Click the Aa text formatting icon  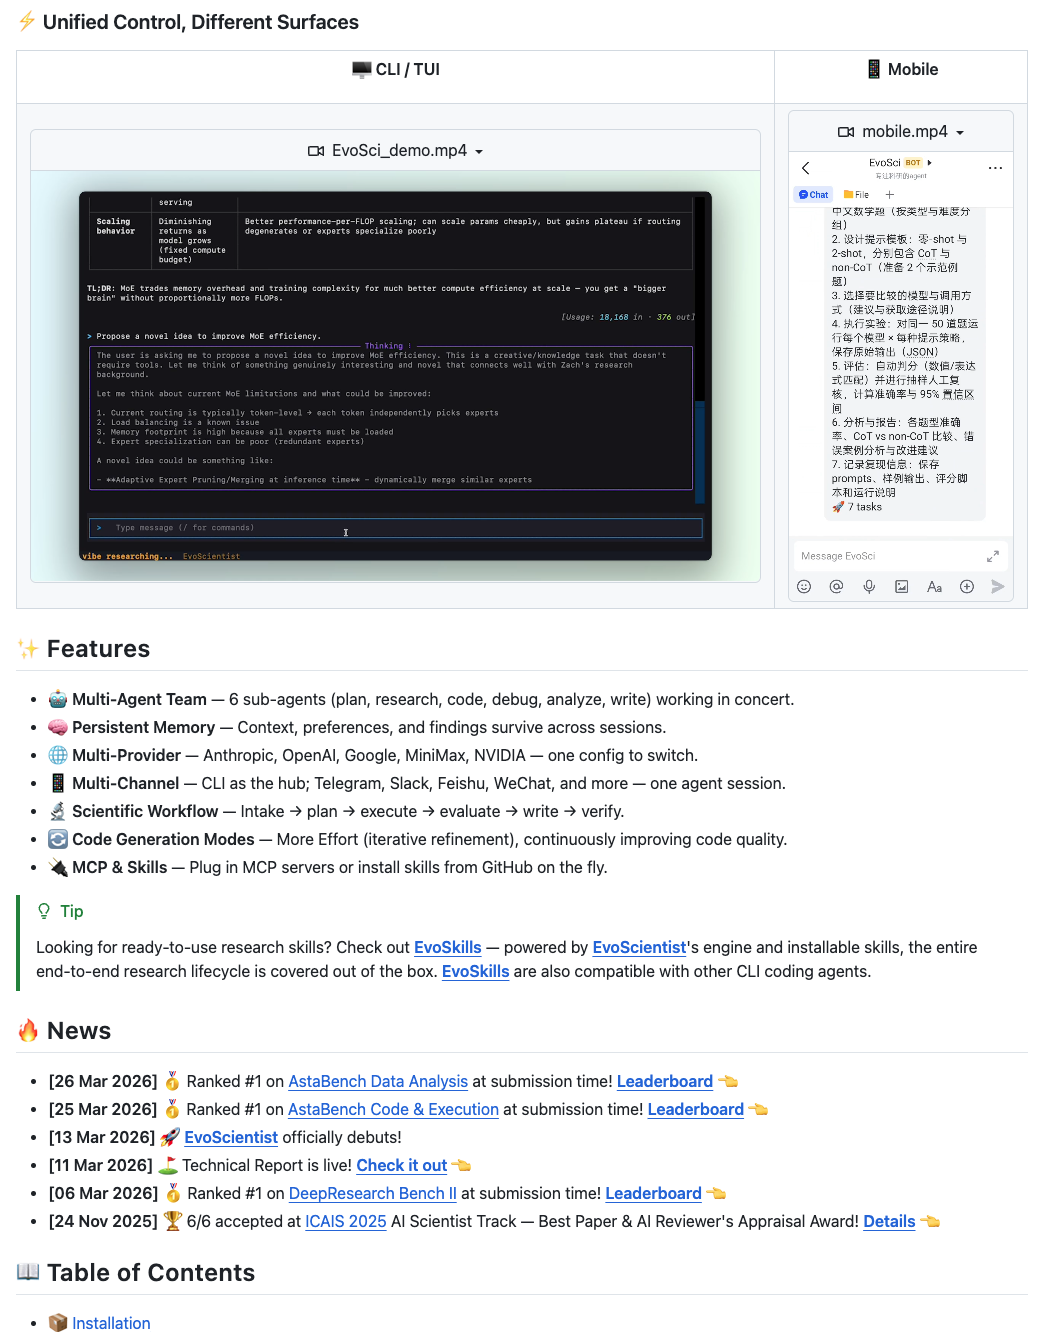pyautogui.click(x=934, y=587)
